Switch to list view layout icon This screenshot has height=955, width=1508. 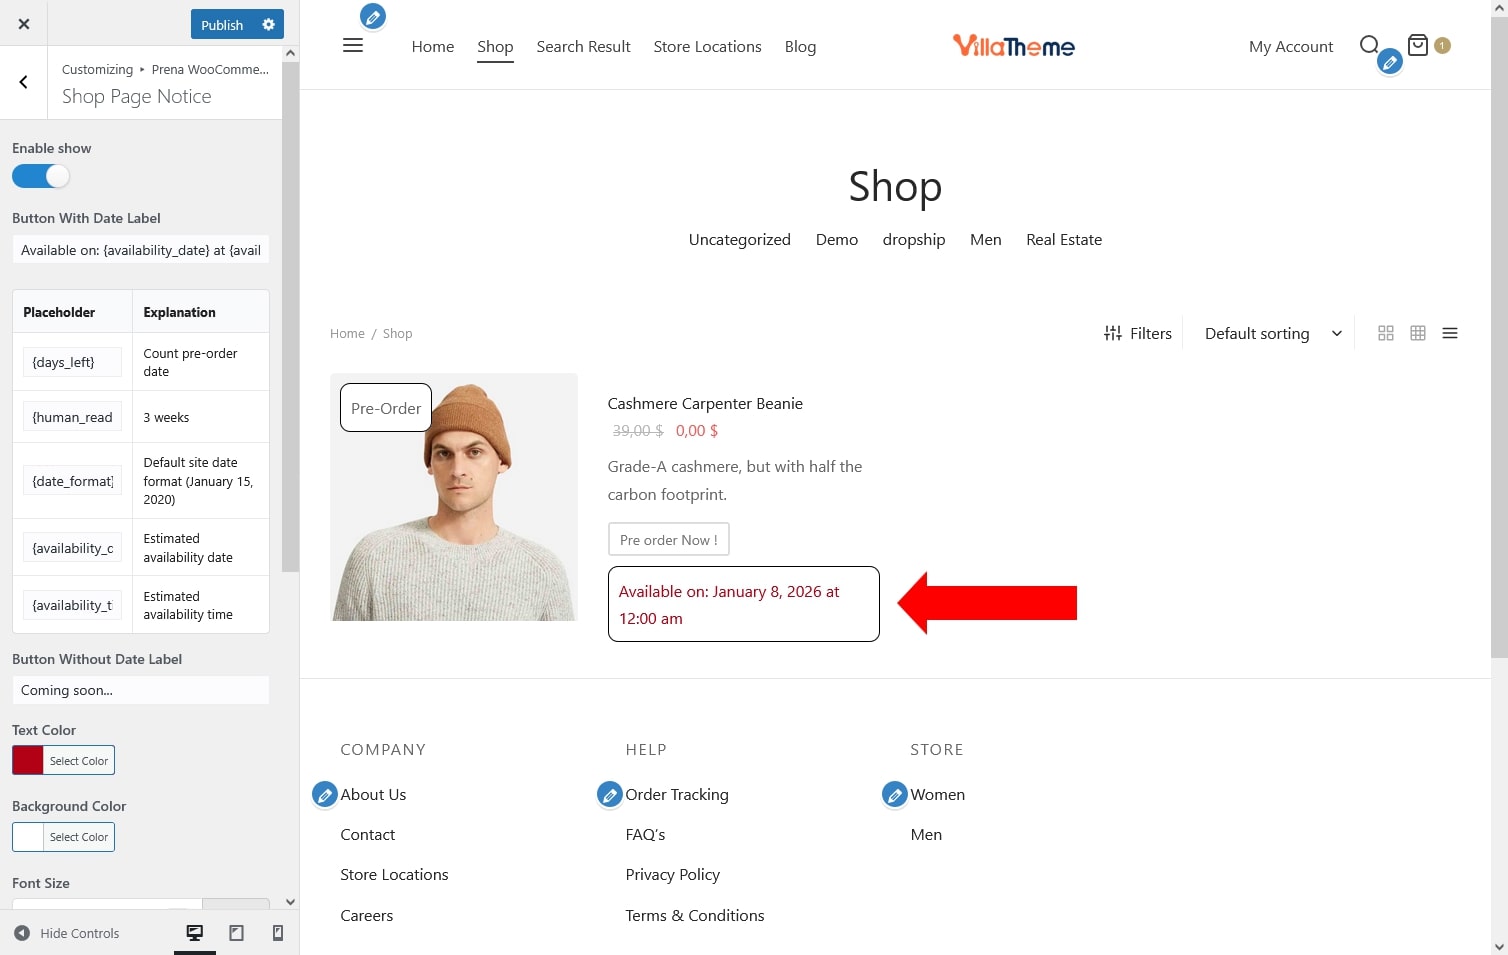1450,334
